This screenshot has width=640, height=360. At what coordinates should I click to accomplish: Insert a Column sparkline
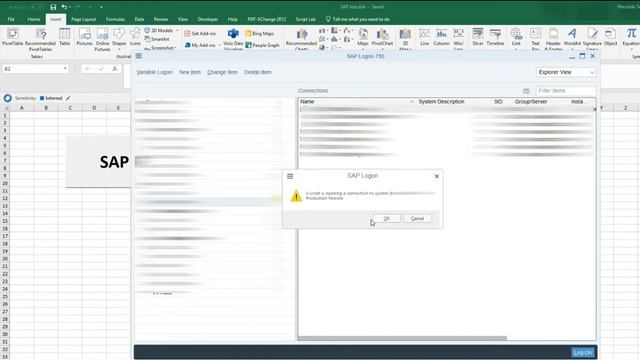[441, 37]
